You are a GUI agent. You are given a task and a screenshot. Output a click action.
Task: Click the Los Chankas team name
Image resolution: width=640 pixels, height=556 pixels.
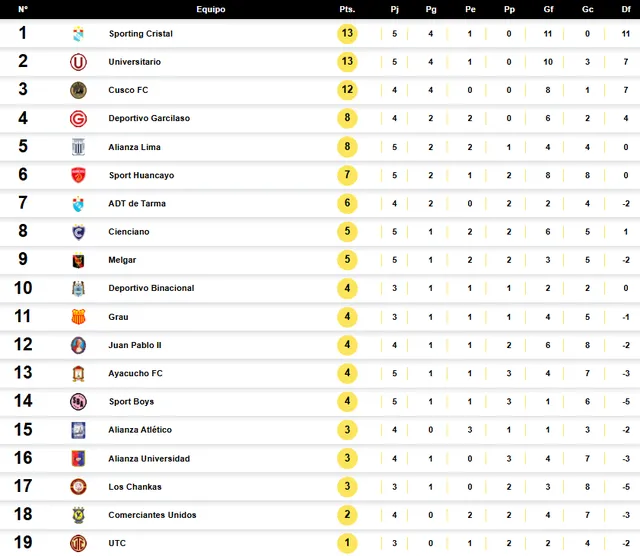pos(135,487)
